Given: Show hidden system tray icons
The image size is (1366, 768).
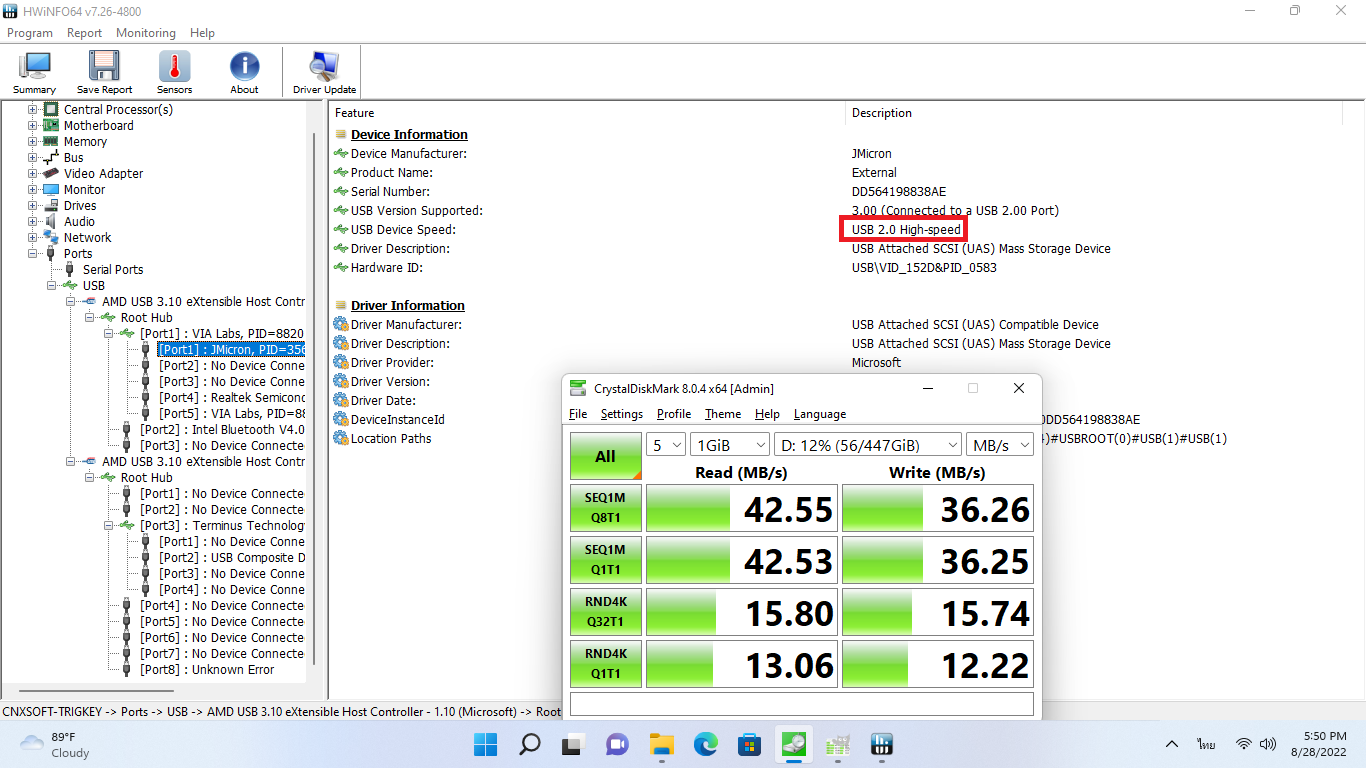Looking at the screenshot, I should (1172, 744).
